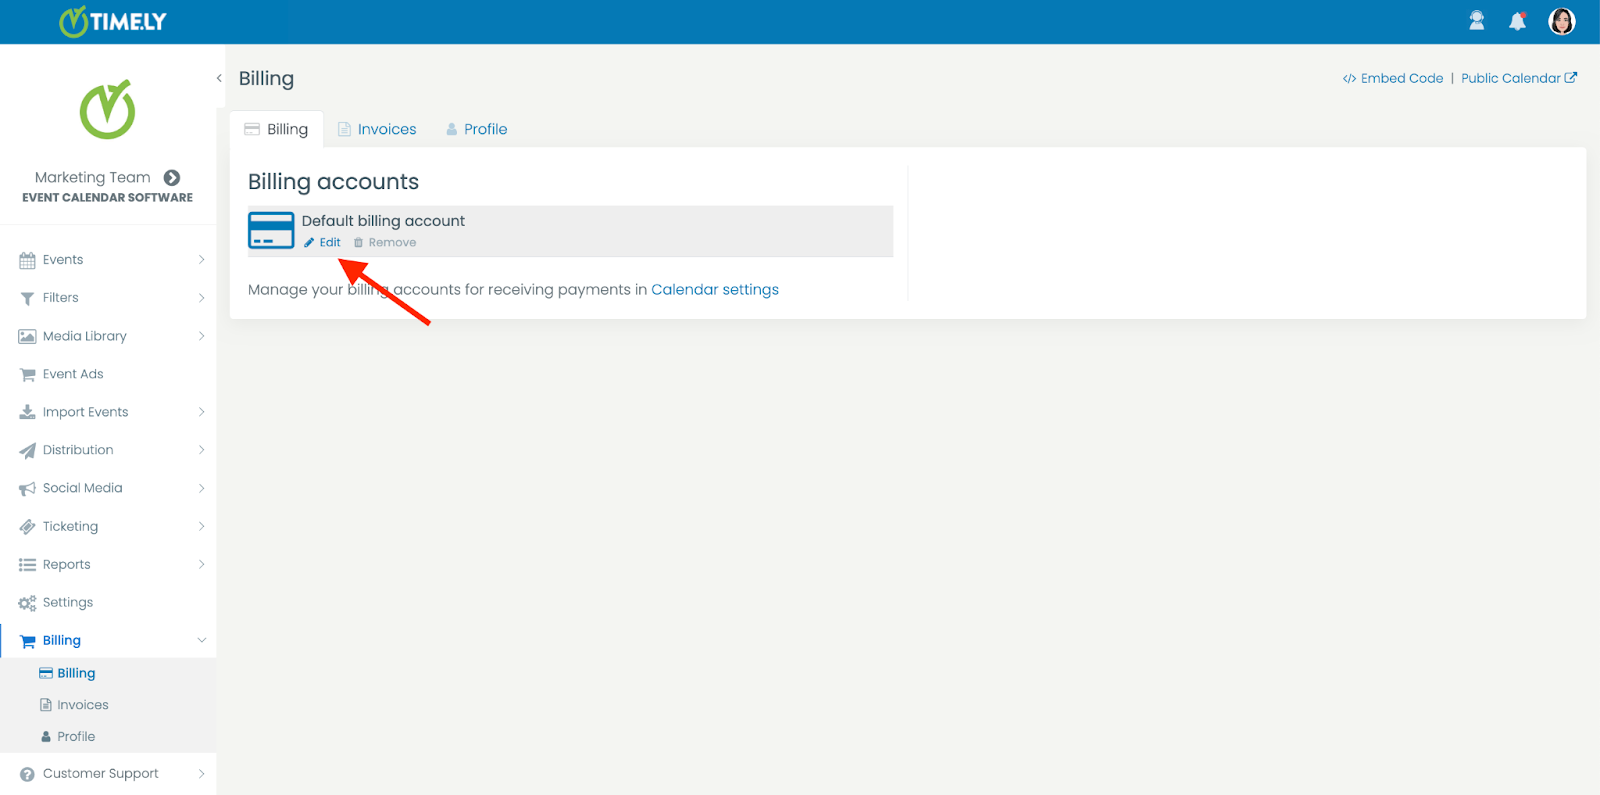Viewport: 1600px width, 795px height.
Task: Open the user avatar menu
Action: pyautogui.click(x=1562, y=21)
